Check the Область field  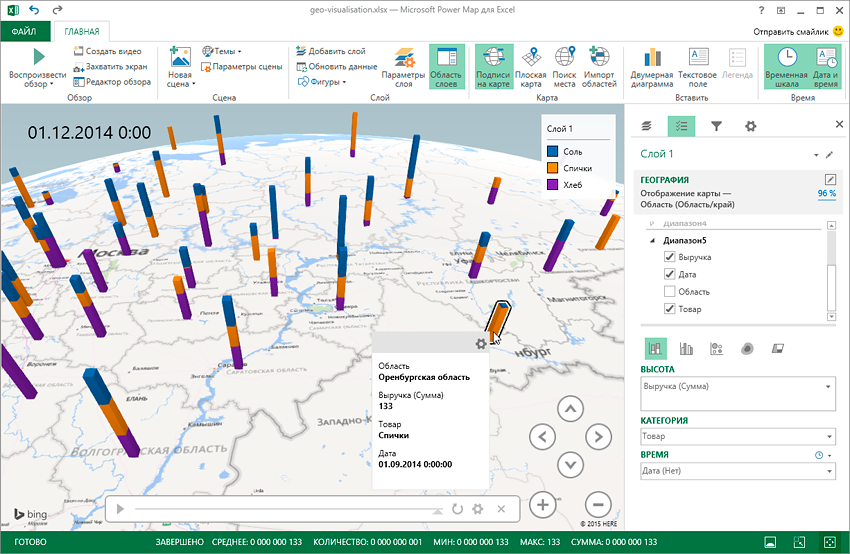click(x=669, y=292)
